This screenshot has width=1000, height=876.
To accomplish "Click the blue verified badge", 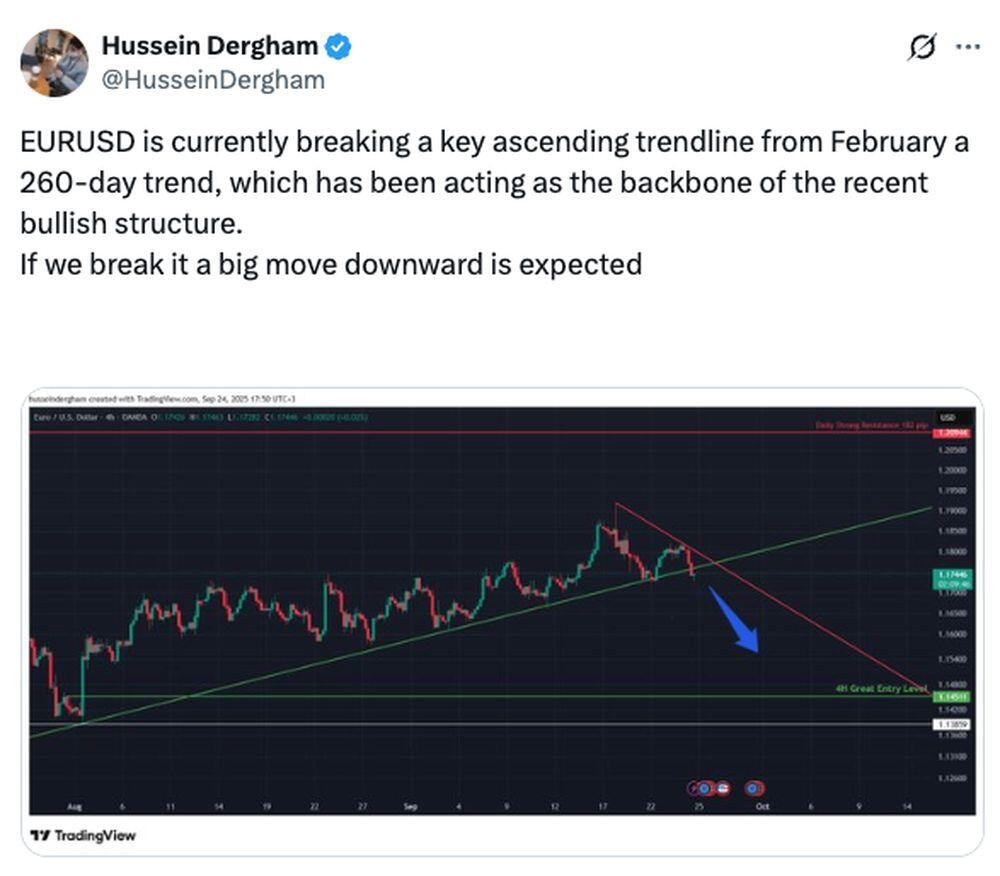I will (x=340, y=46).
